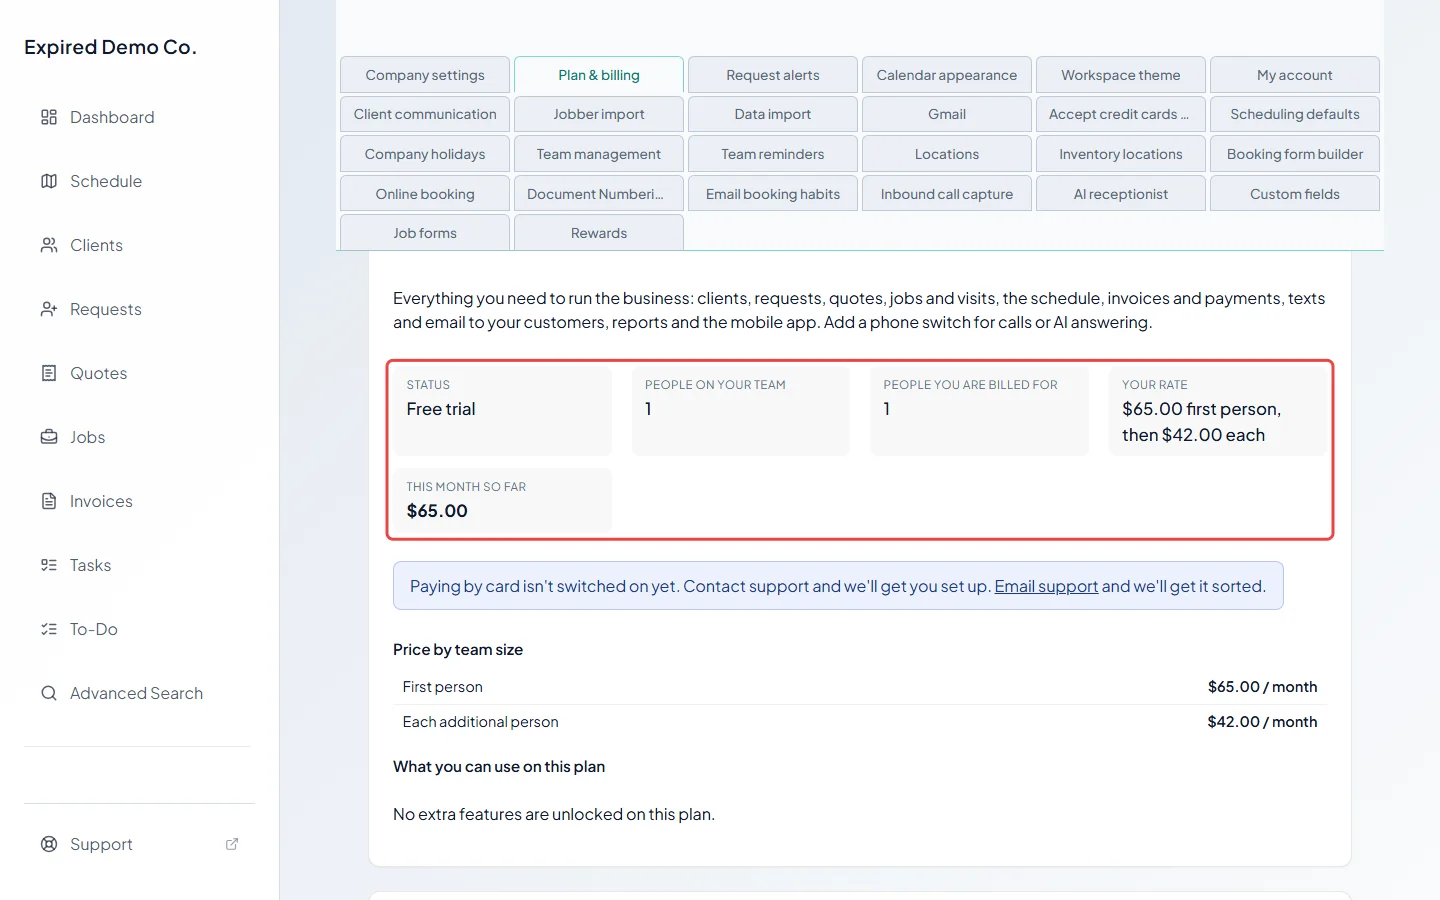Select the Document Numbering tab
Viewport: 1440px width, 900px height.
pyautogui.click(x=599, y=194)
